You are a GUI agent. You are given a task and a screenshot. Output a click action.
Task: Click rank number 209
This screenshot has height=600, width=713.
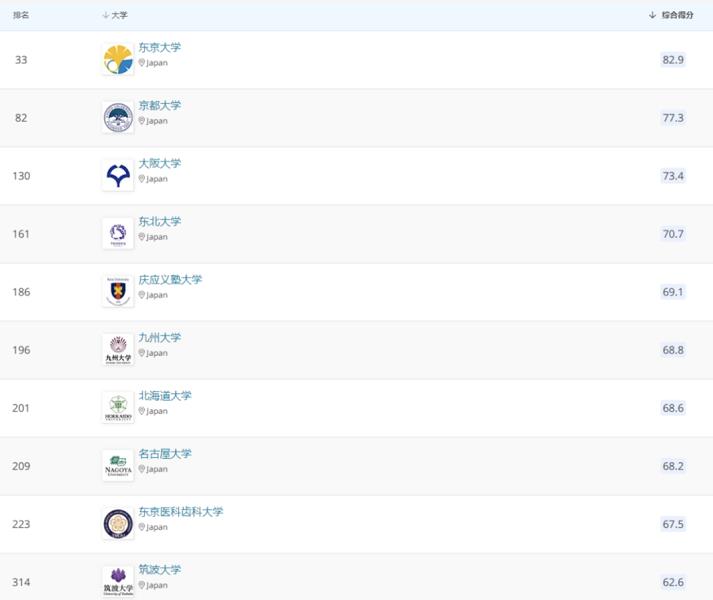[x=21, y=466]
